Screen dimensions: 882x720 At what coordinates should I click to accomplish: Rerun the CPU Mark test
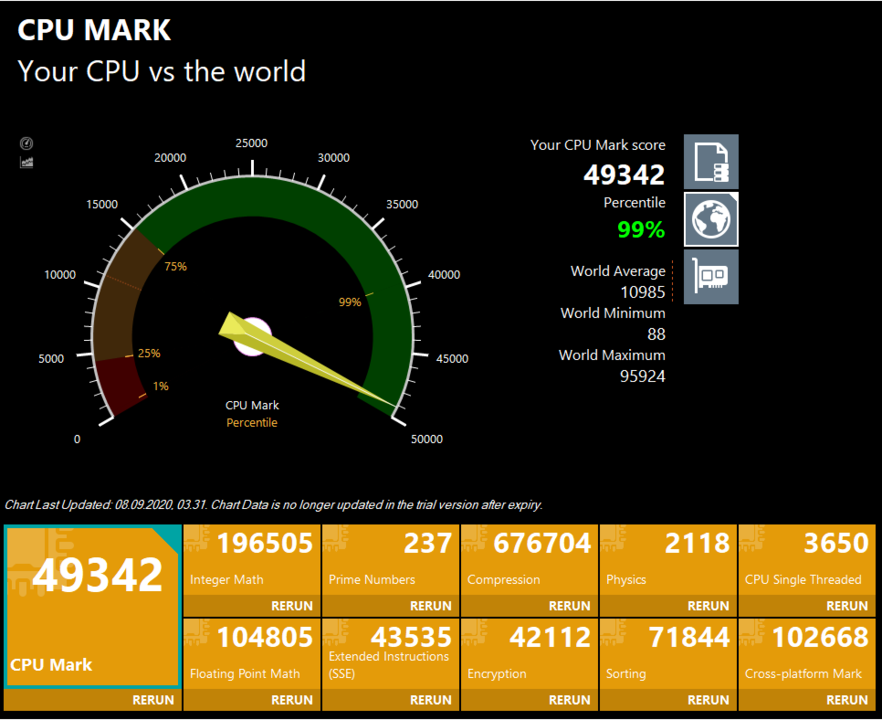click(x=153, y=700)
